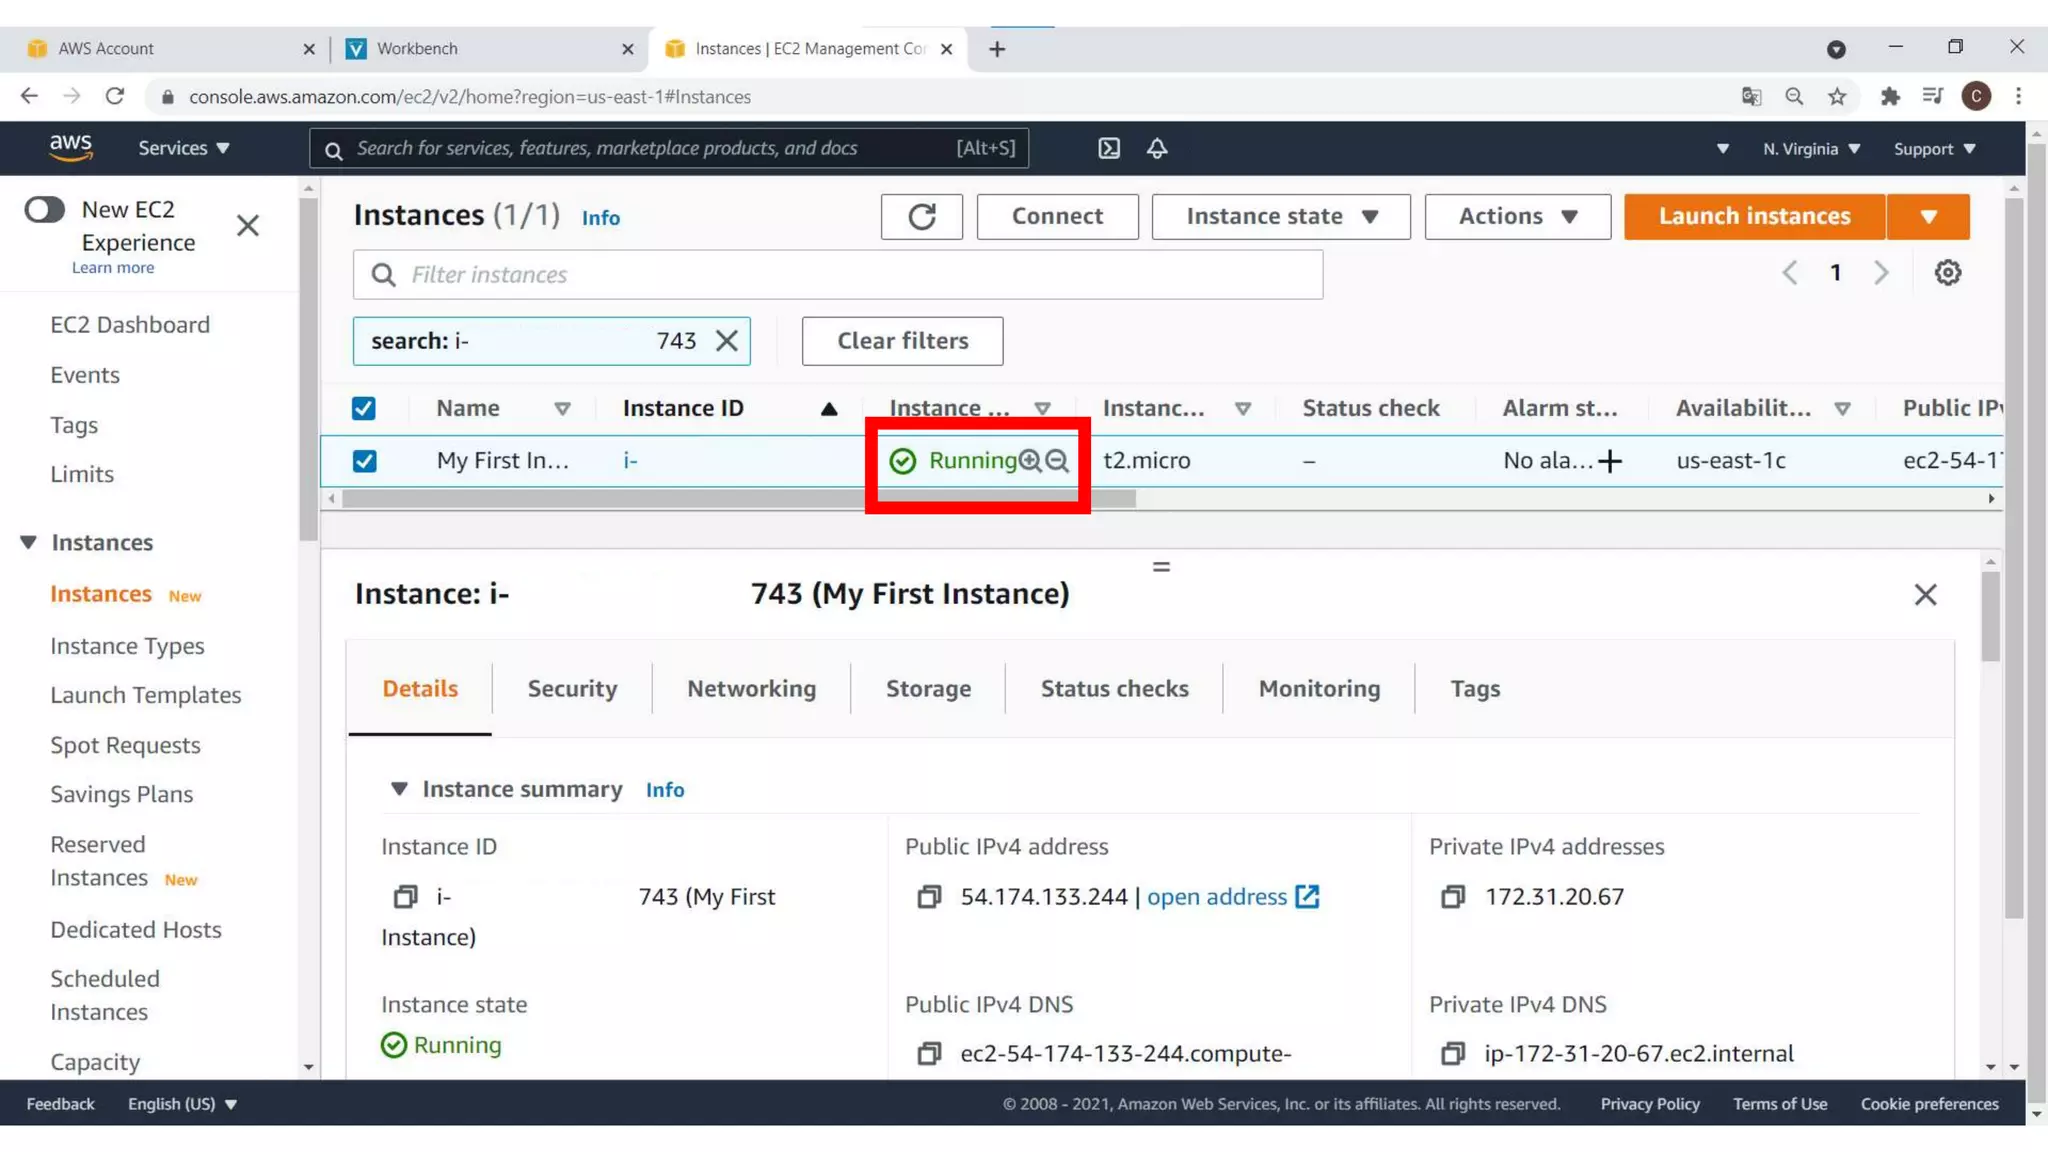2048x1152 pixels.
Task: Open the Status checks tab
Action: click(1114, 689)
